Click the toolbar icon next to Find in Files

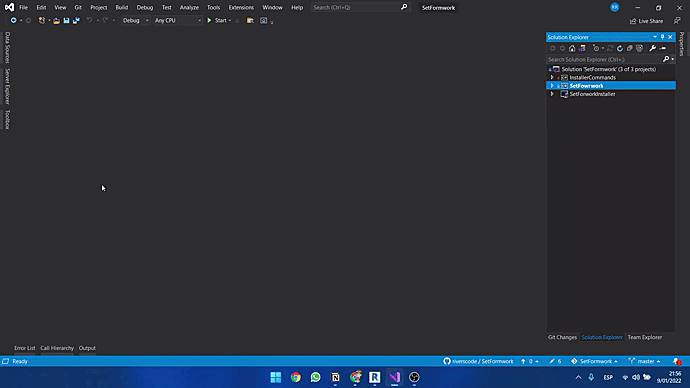263,20
